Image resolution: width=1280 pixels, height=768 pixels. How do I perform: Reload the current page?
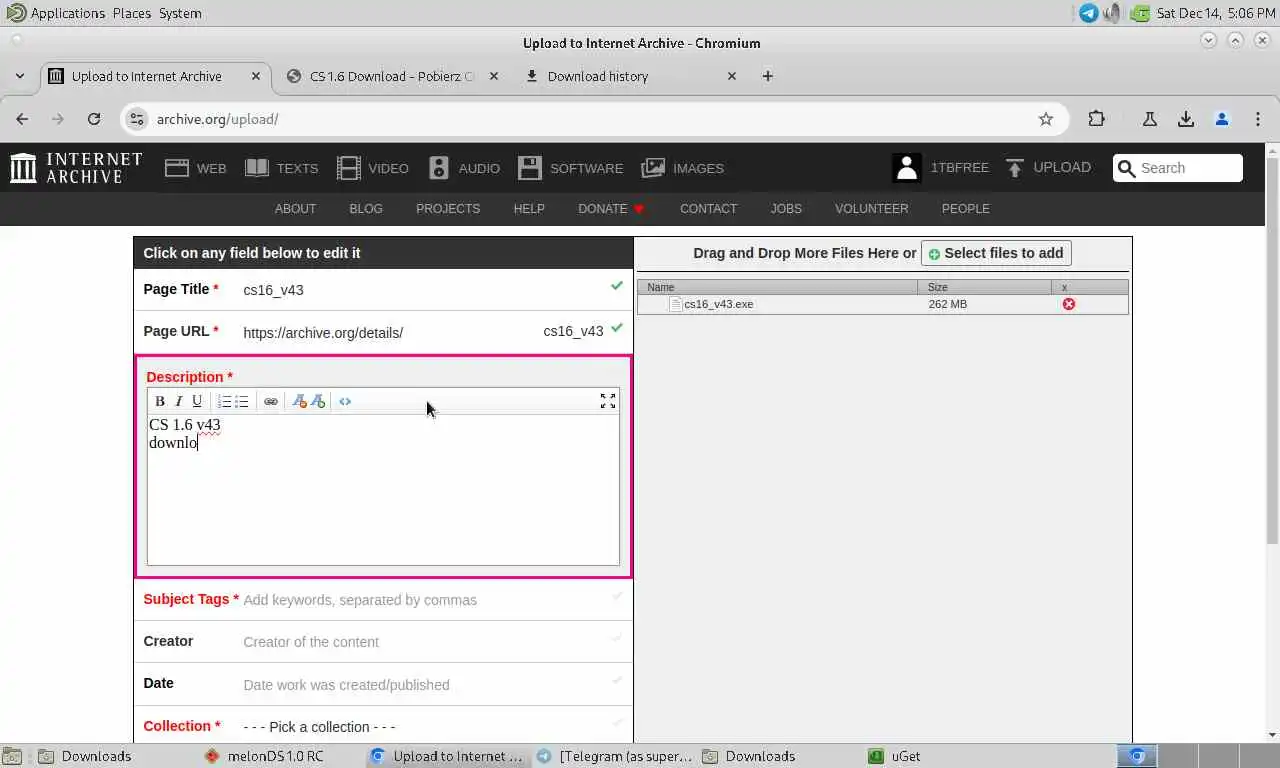pyautogui.click(x=94, y=119)
